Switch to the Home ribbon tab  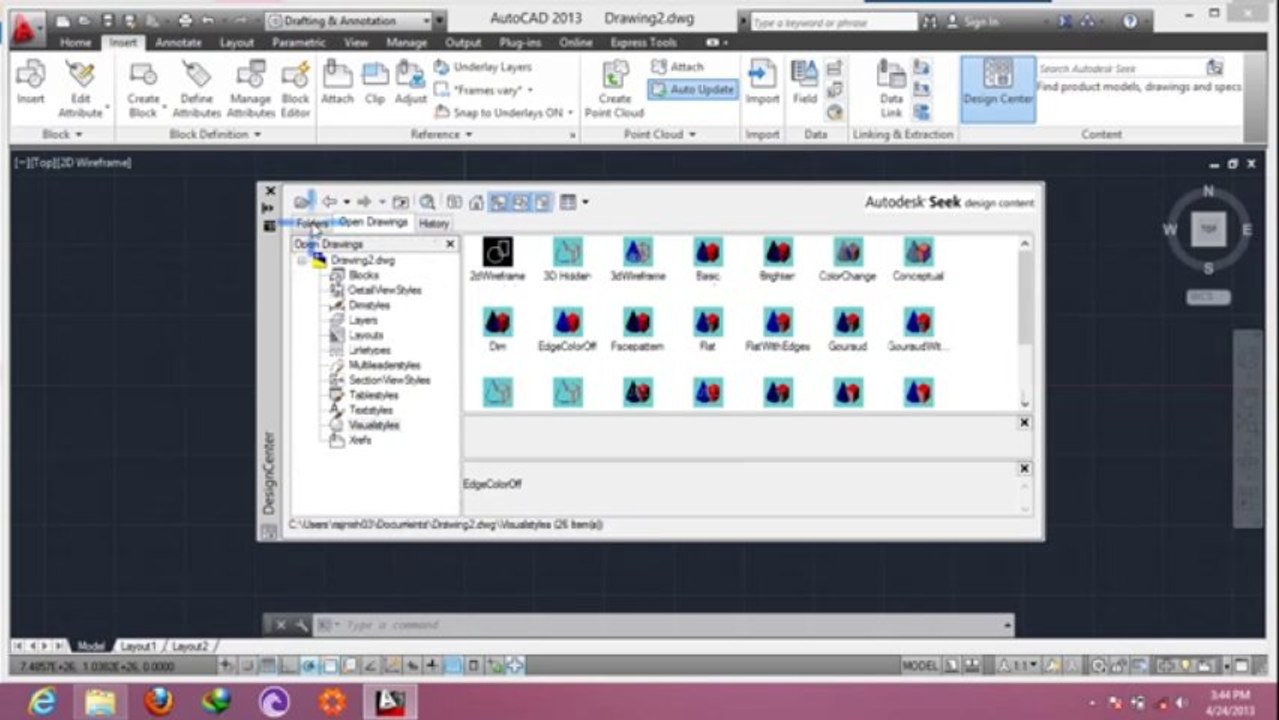pos(75,43)
